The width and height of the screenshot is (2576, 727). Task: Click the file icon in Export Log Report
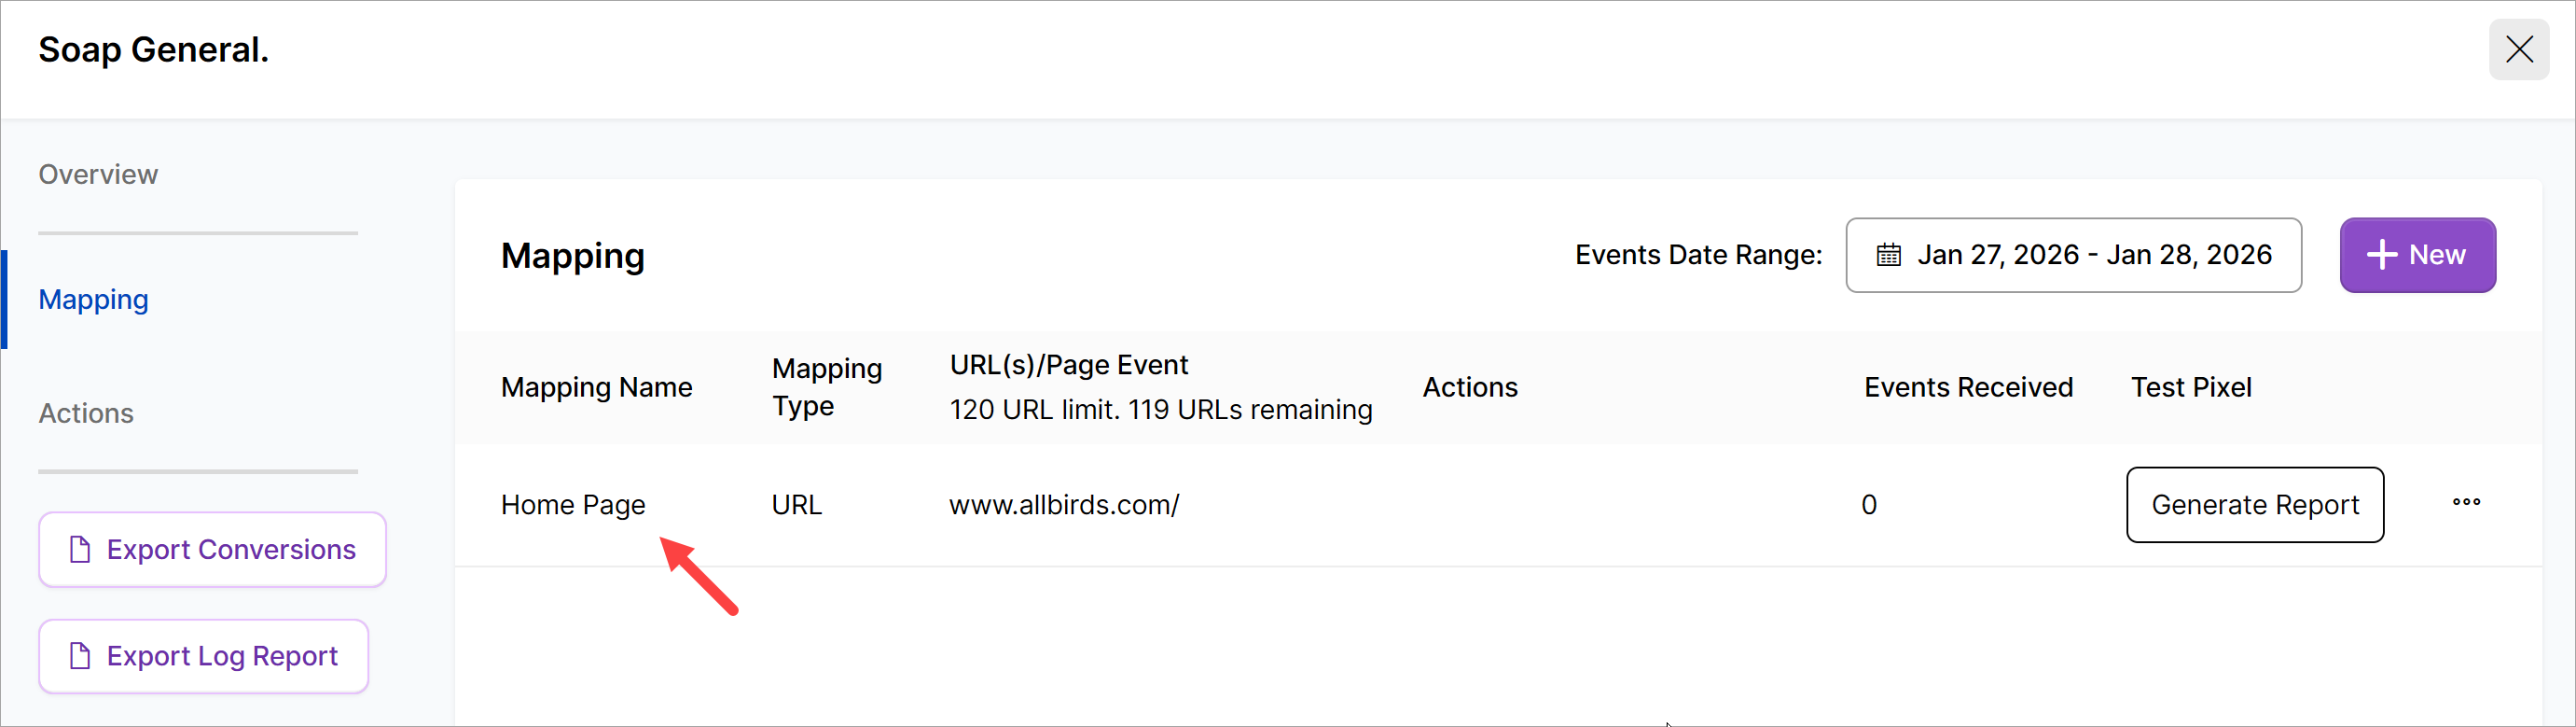[80, 656]
